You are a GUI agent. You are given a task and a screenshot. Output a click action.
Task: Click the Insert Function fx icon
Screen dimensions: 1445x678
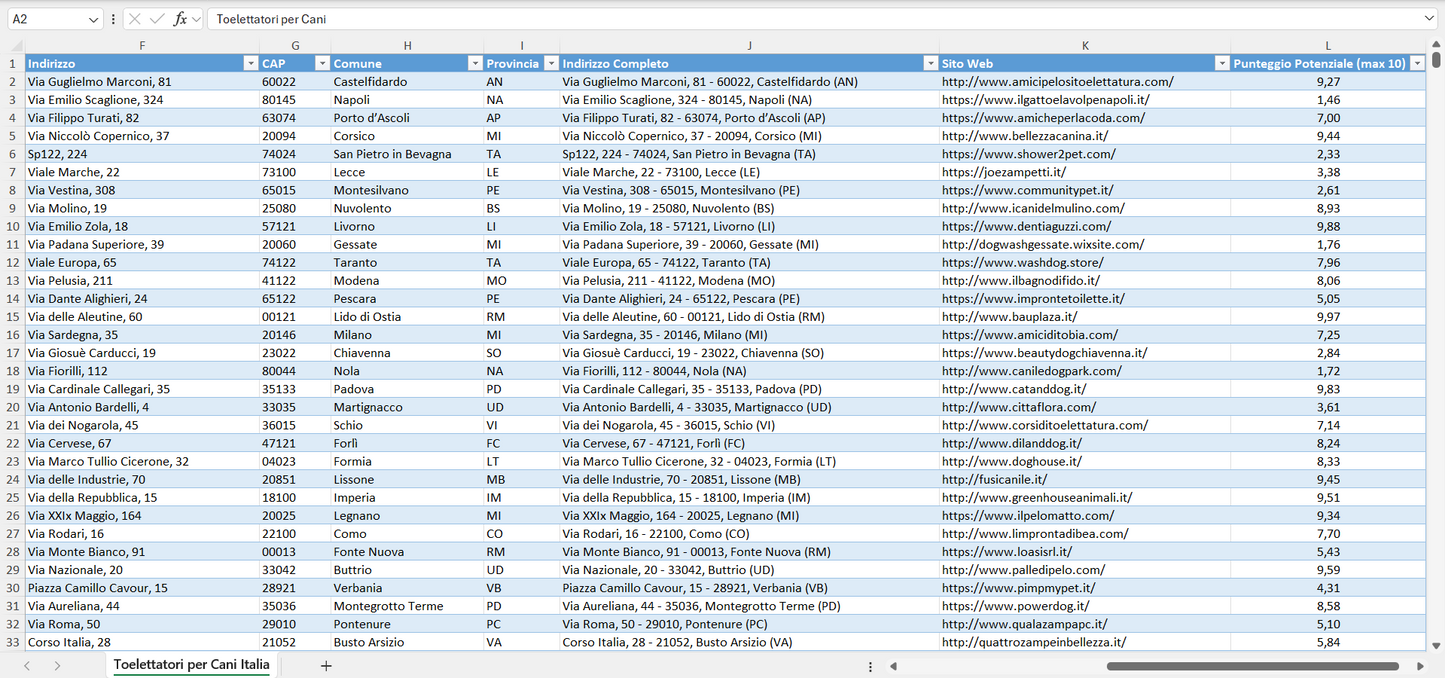coord(180,19)
